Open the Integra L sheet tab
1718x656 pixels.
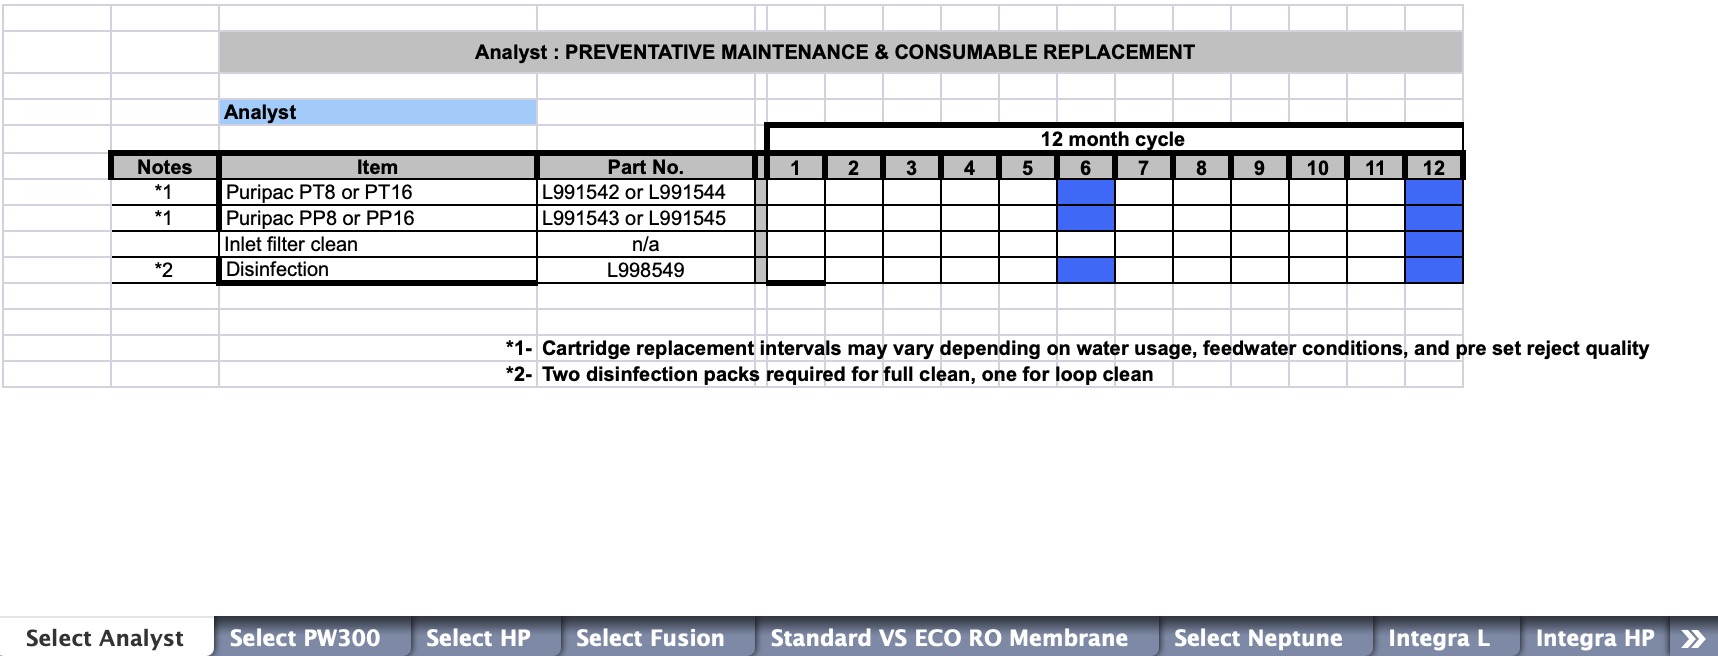[1439, 638]
